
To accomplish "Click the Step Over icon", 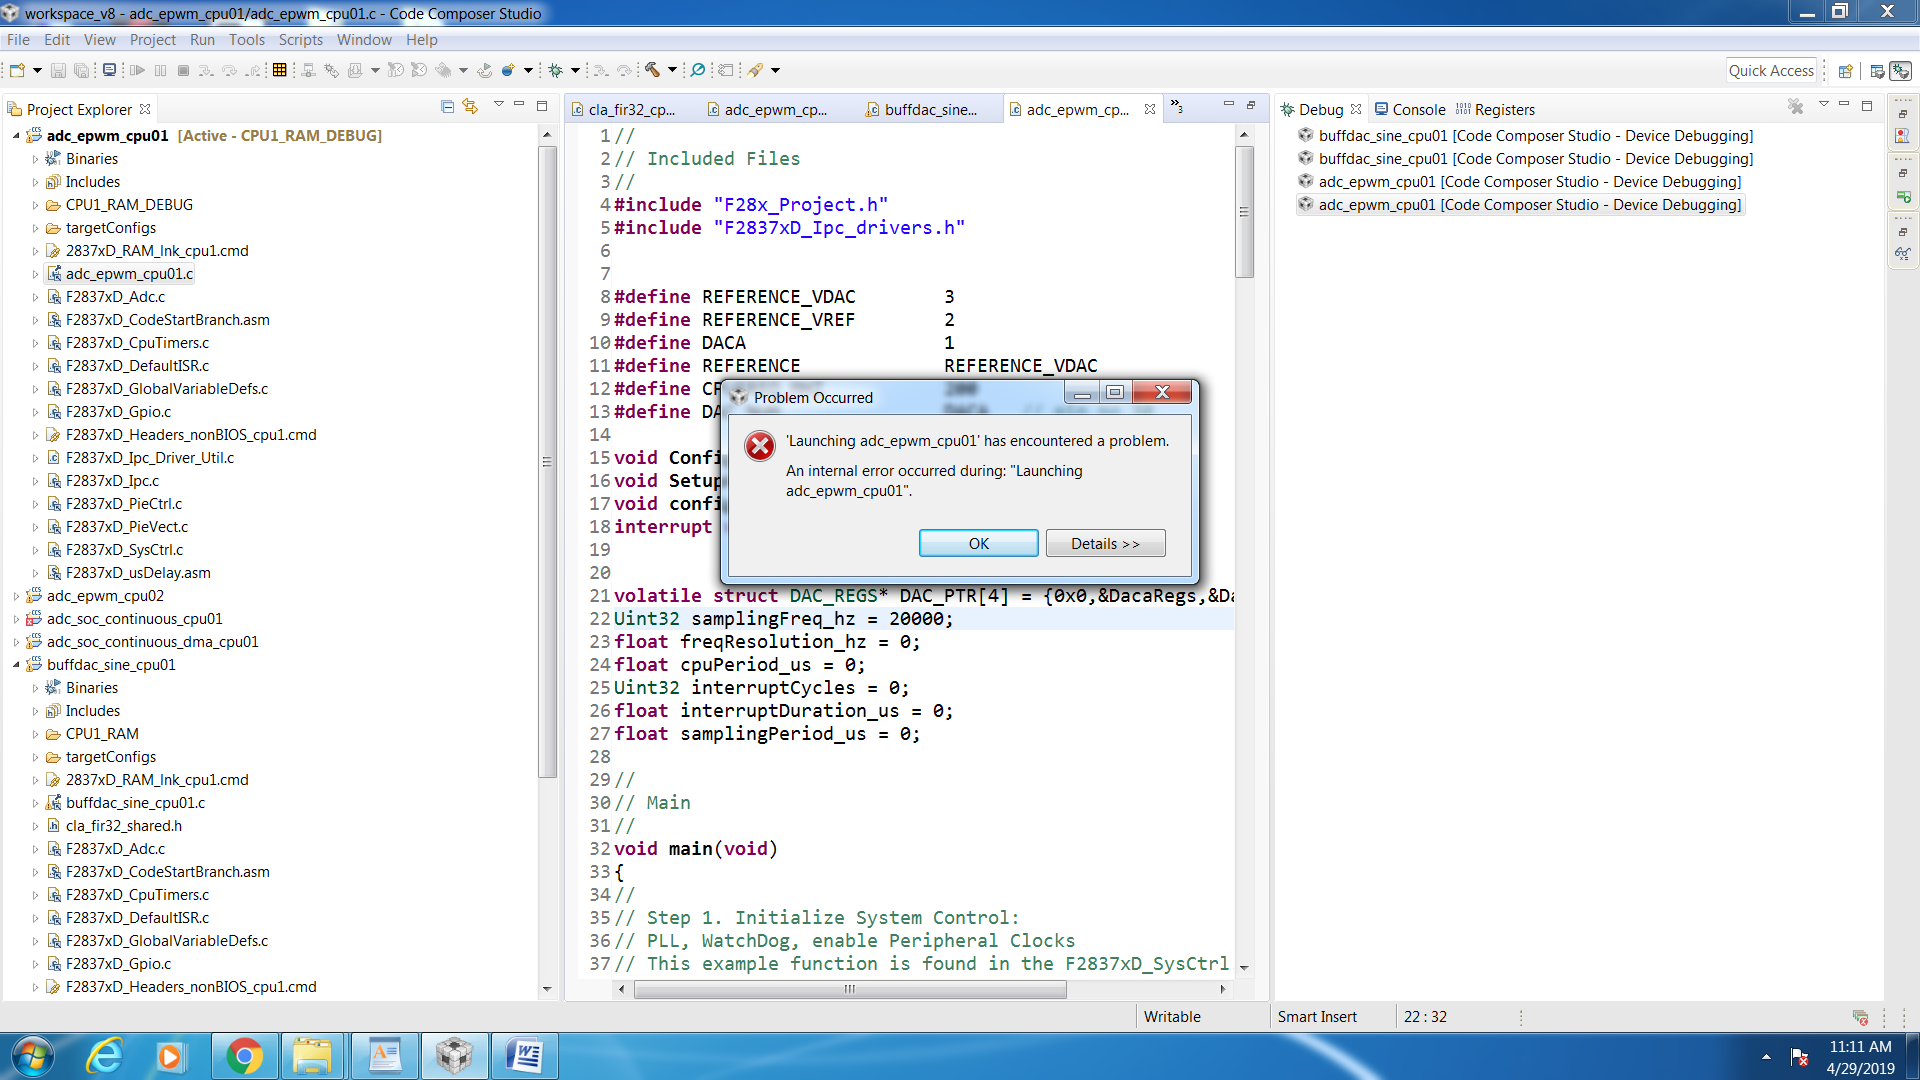I will coord(230,70).
